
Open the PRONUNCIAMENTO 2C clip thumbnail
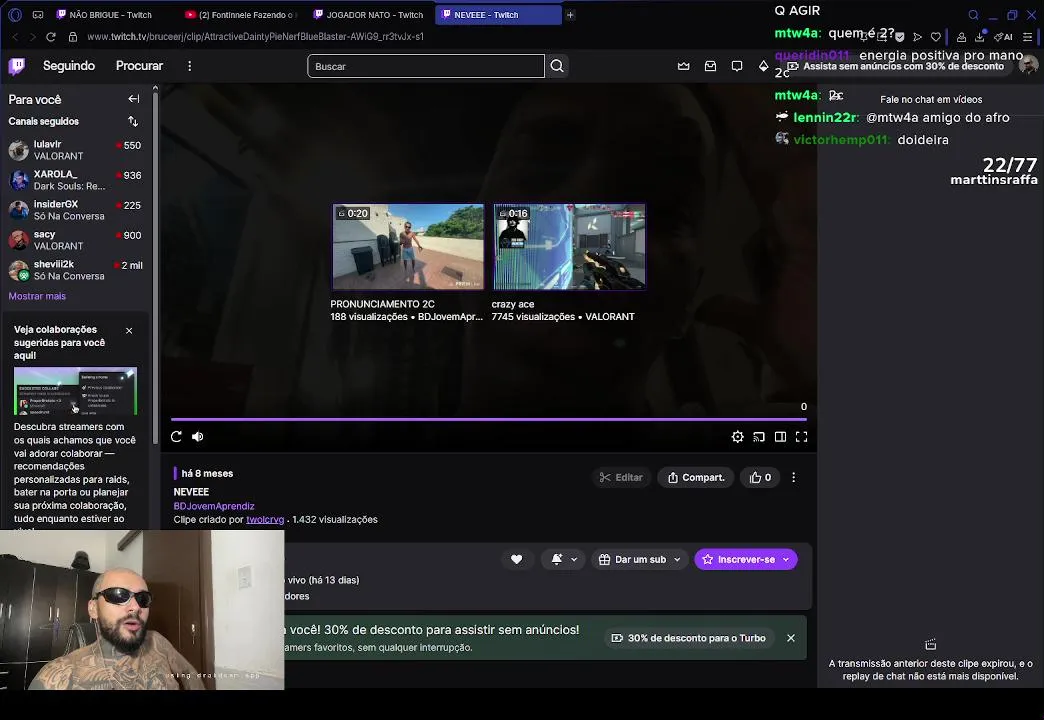(x=408, y=247)
